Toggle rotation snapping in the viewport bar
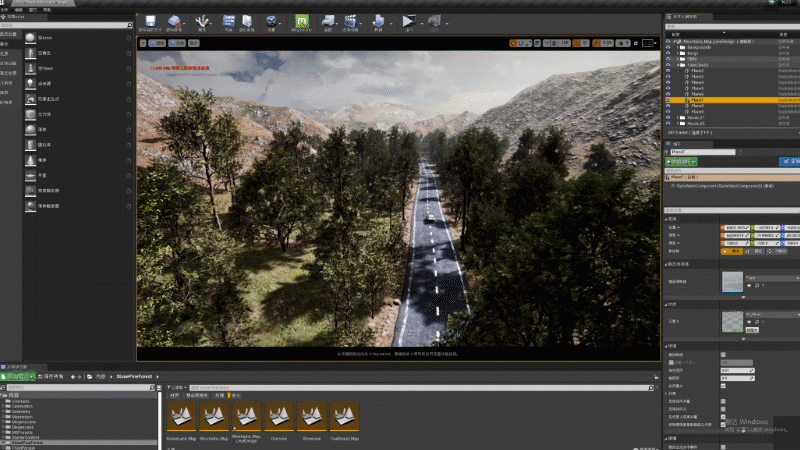 [x=577, y=43]
